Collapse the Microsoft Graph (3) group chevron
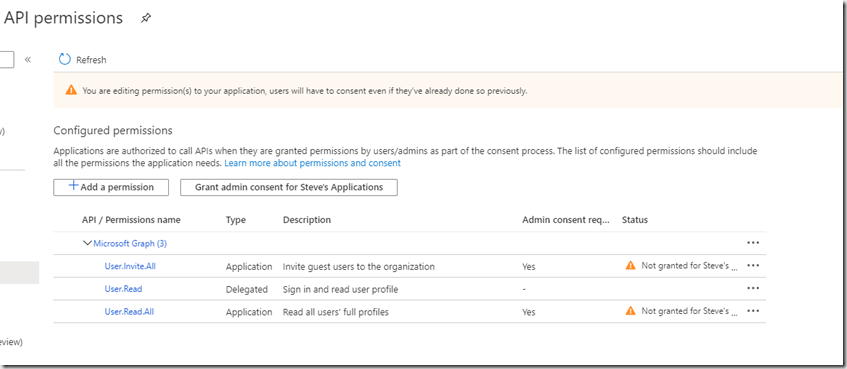847x369 pixels. click(87, 243)
